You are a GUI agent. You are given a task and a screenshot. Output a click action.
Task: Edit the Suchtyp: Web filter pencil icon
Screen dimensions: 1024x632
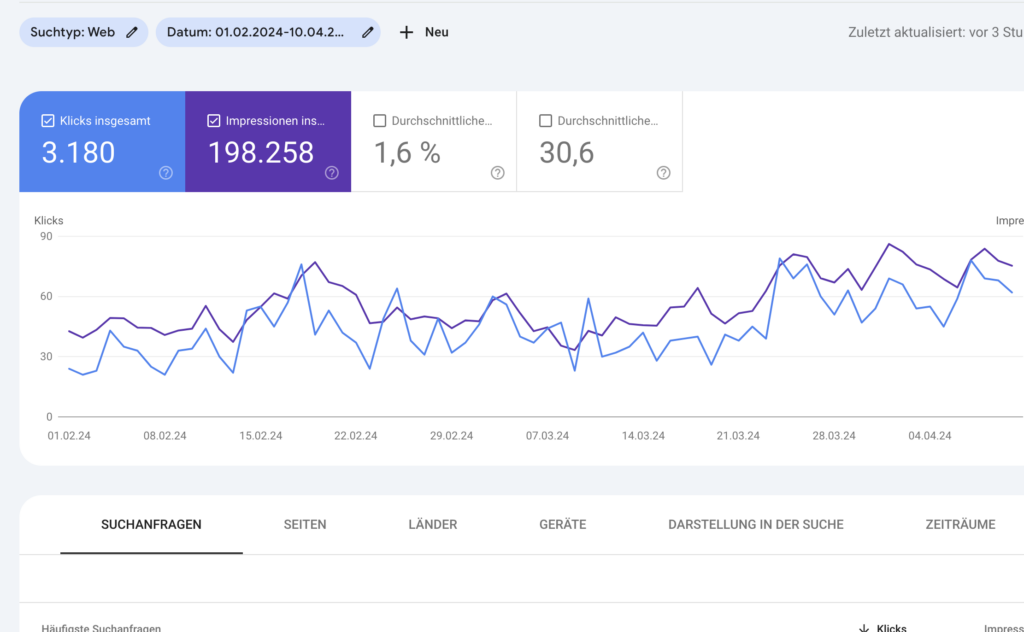coord(132,32)
